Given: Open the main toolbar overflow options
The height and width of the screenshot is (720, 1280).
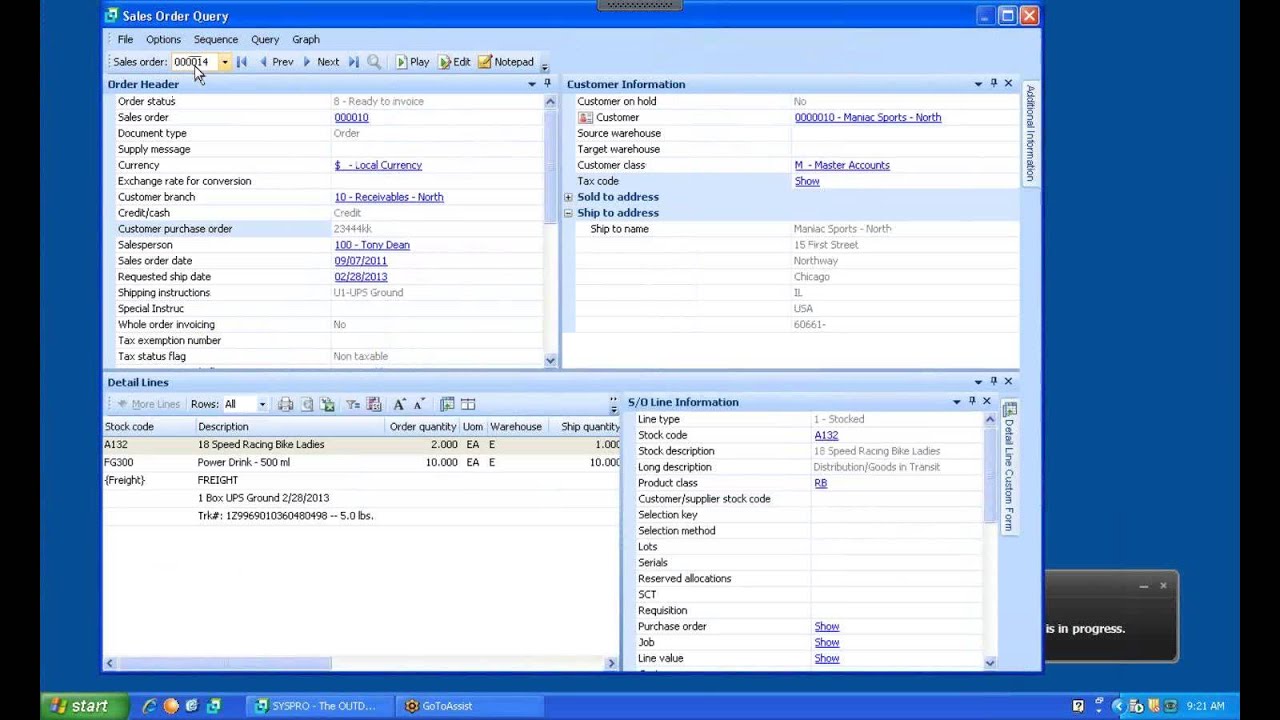Looking at the screenshot, I should coord(544,66).
